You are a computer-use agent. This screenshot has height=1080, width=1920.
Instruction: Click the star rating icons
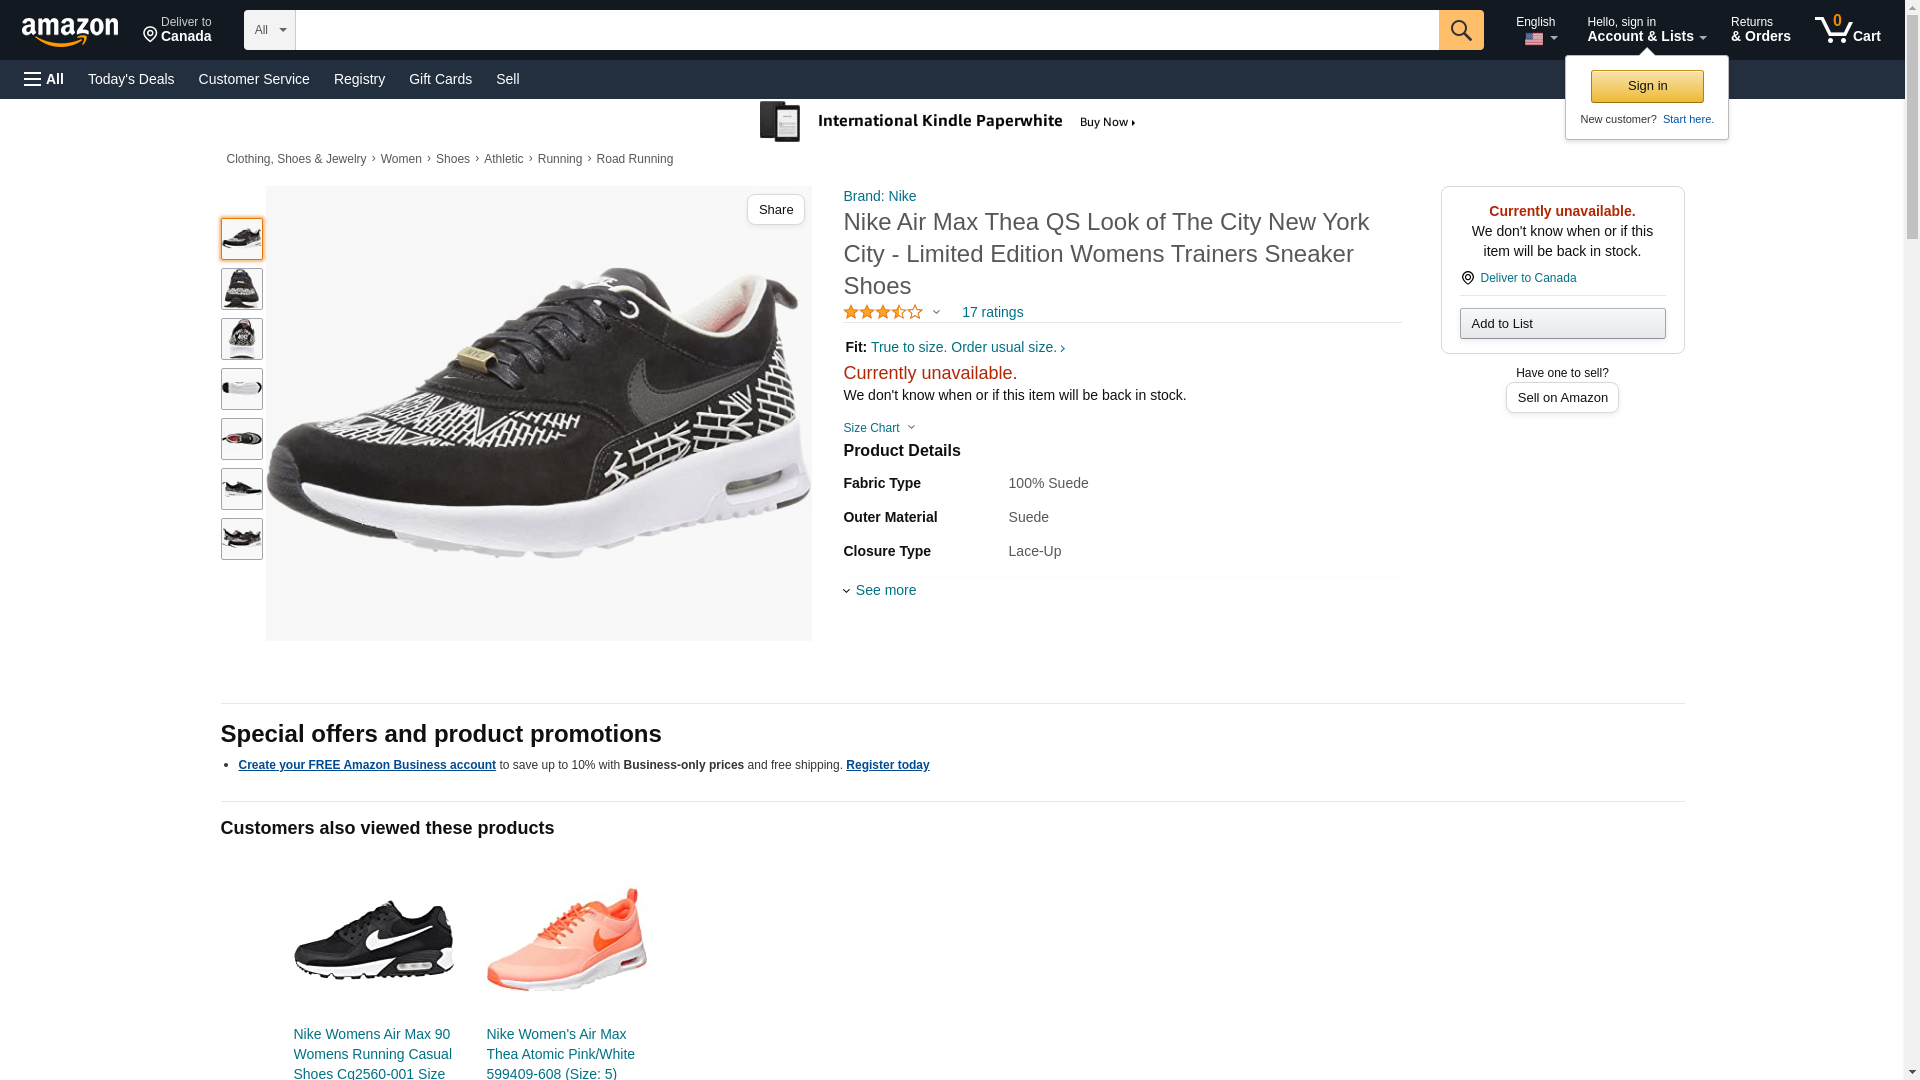pos(883,312)
